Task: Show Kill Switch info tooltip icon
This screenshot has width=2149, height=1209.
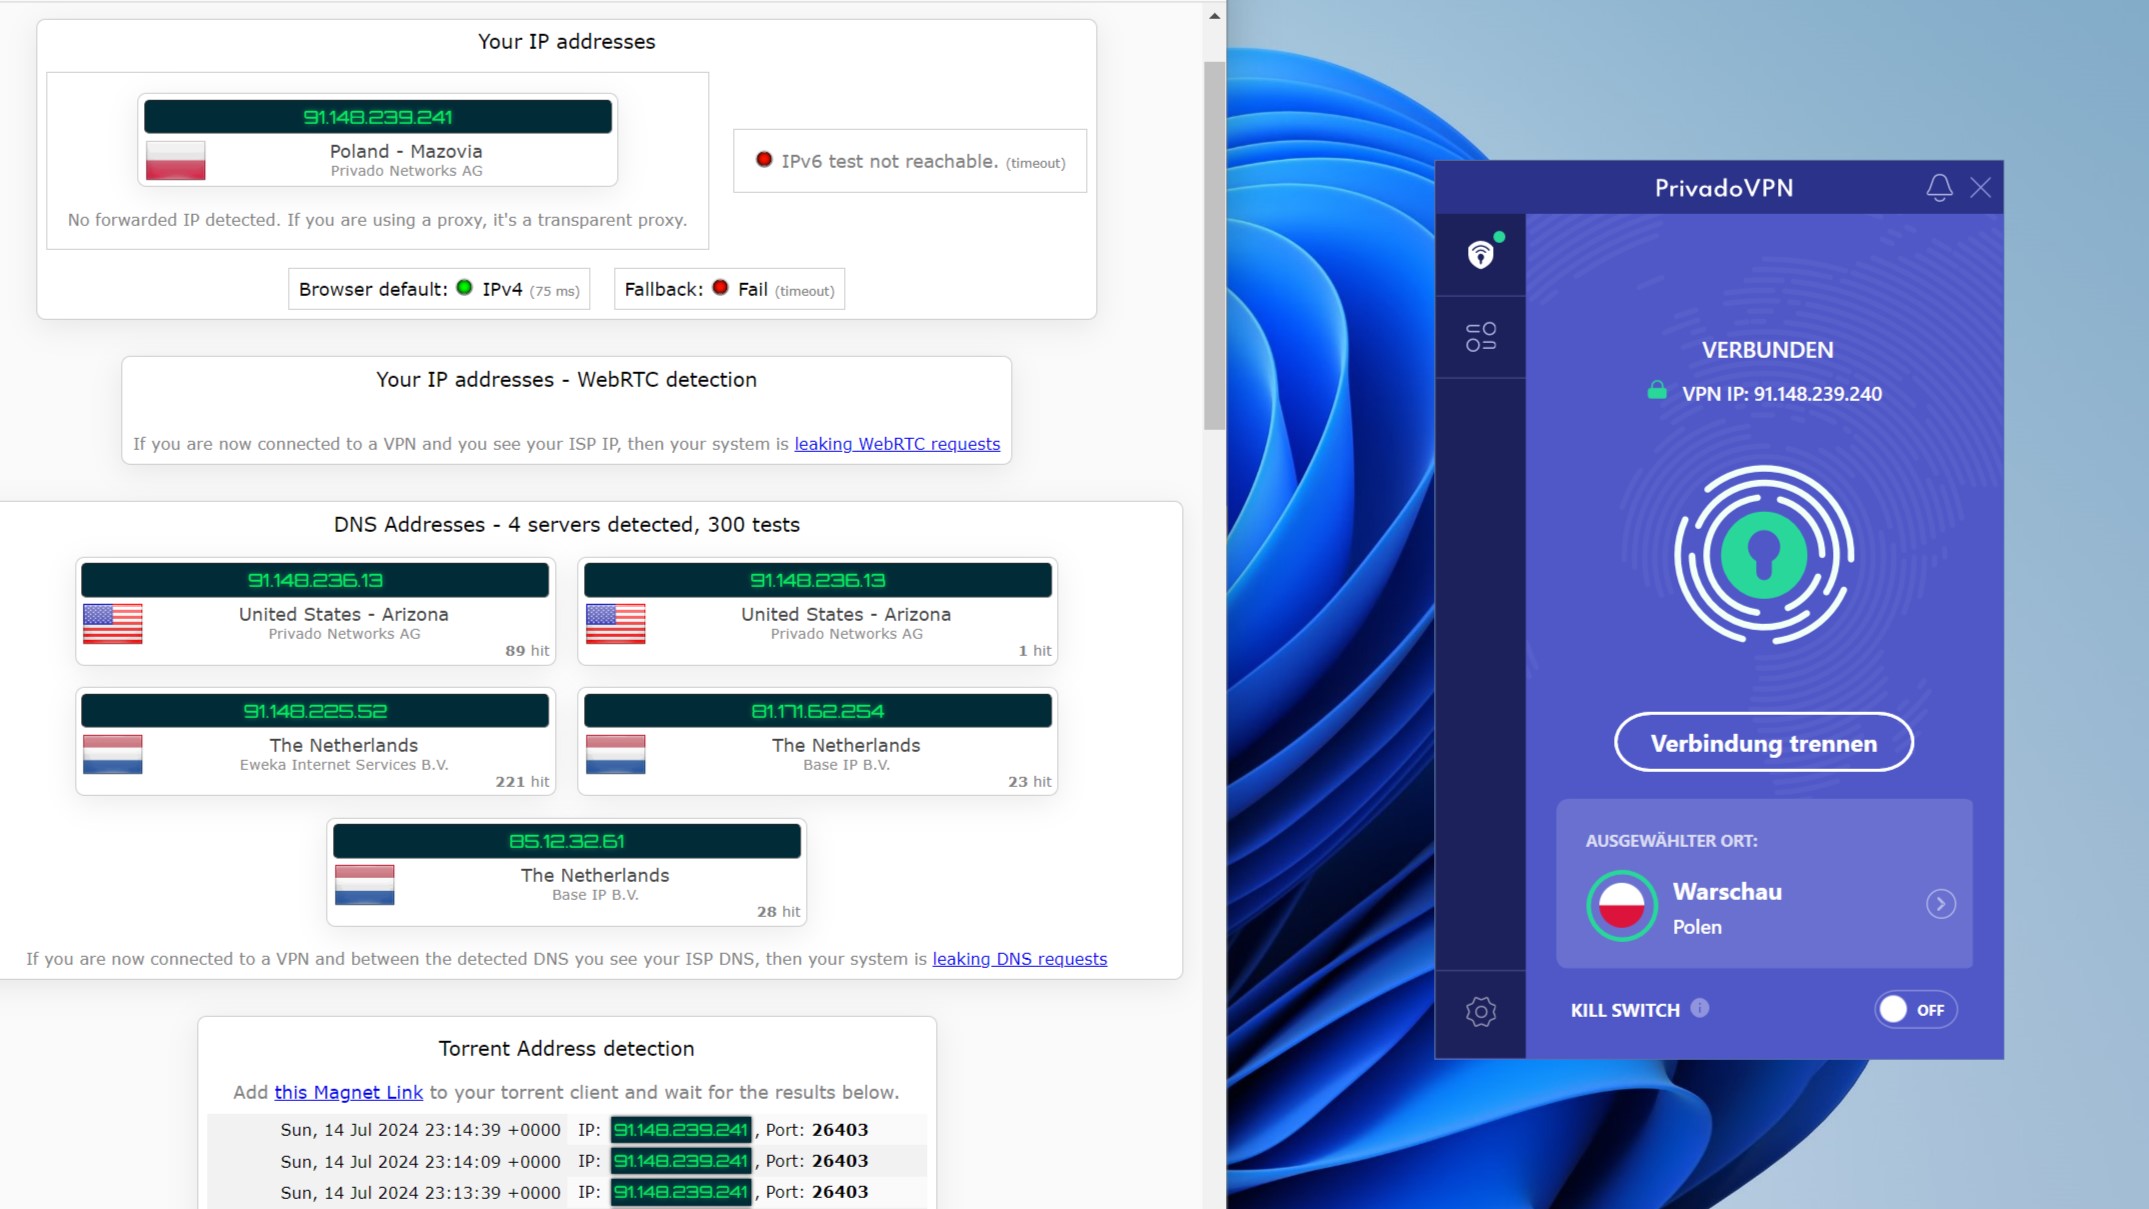Action: 1700,1008
